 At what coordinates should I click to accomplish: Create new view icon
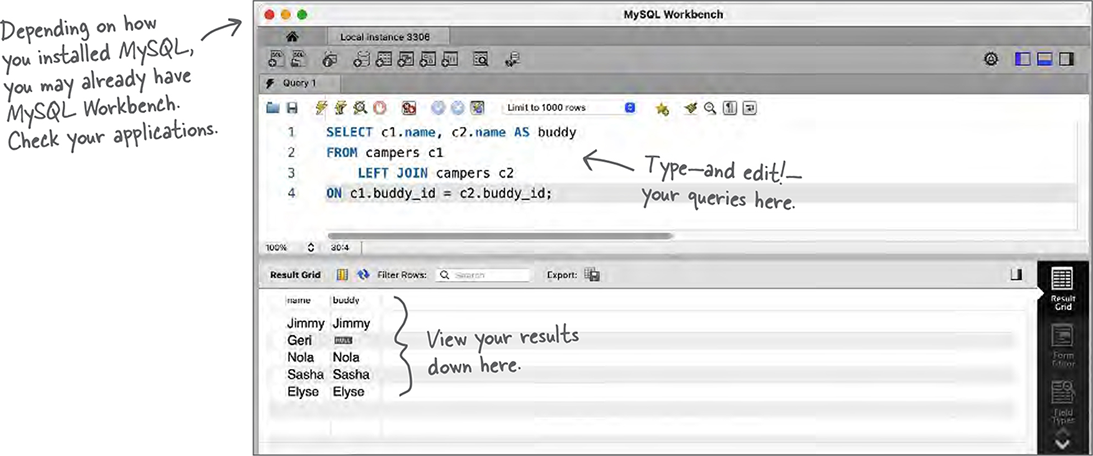[x=406, y=60]
